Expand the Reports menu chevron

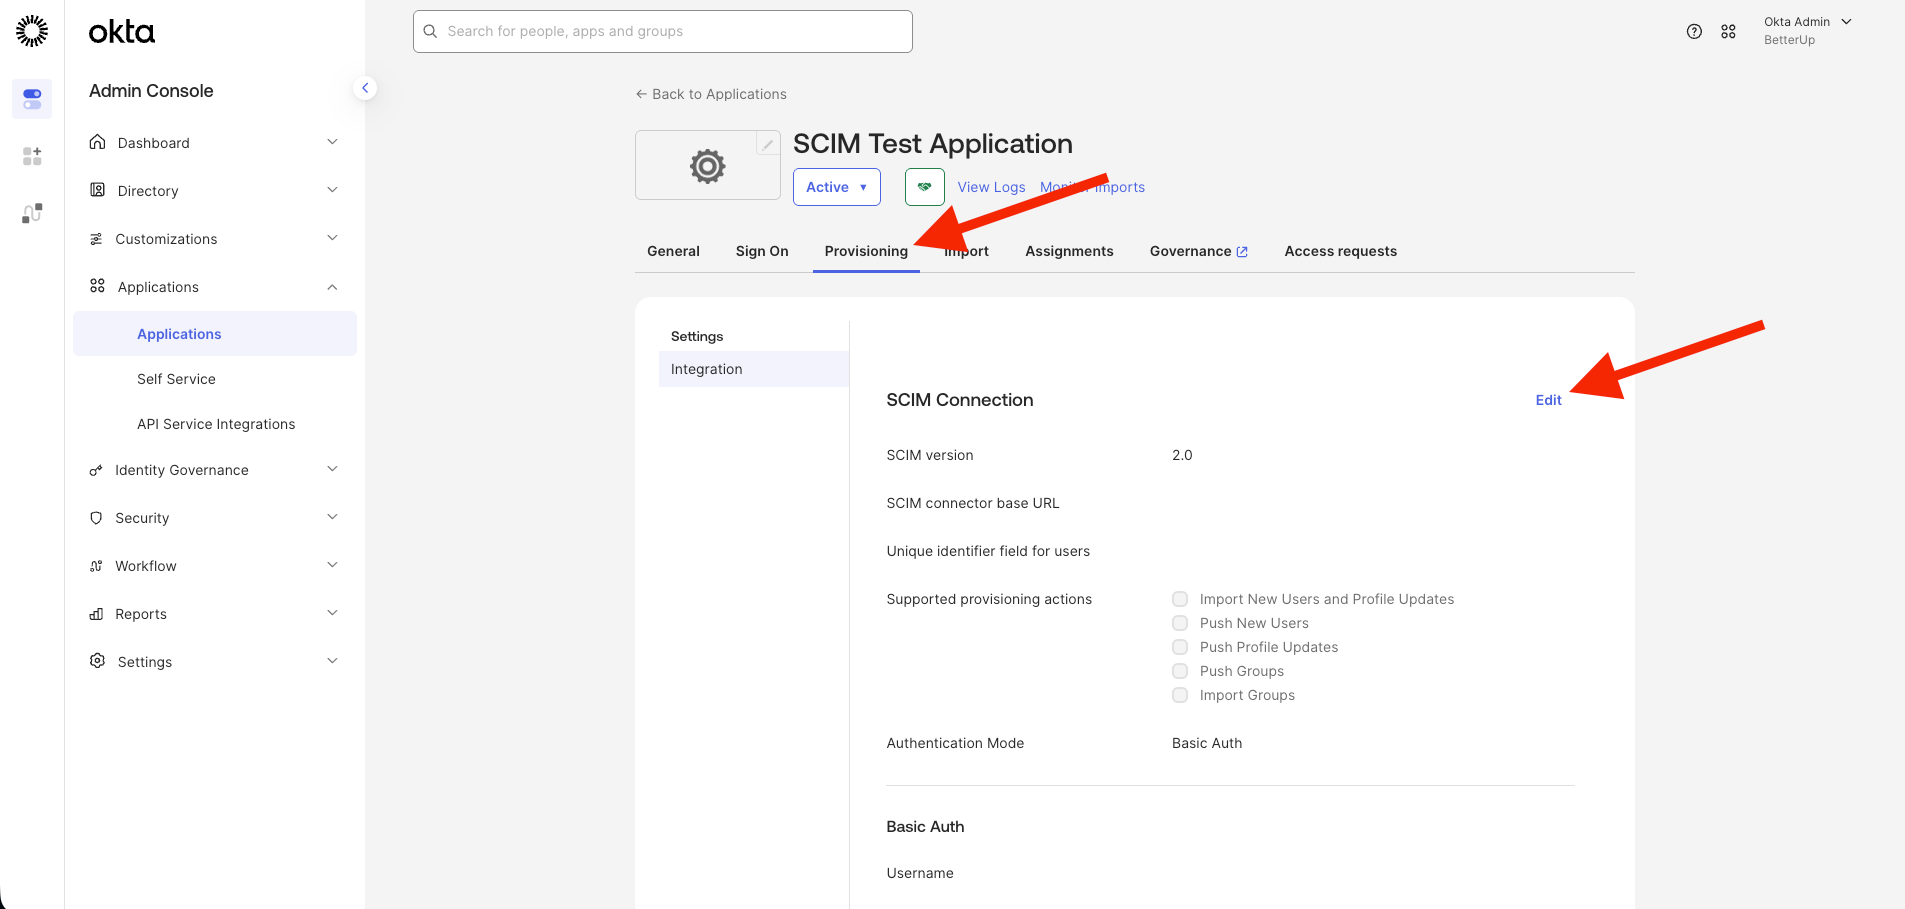(x=332, y=613)
